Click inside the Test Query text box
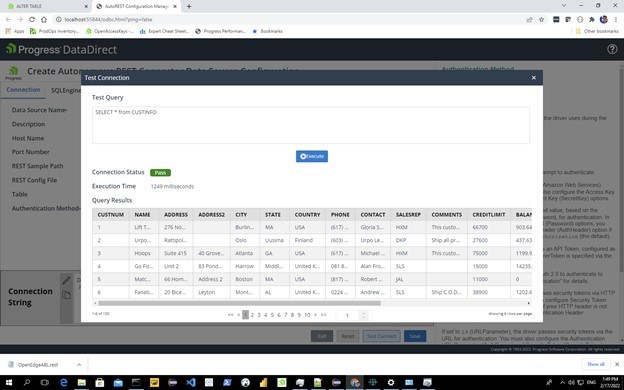The width and height of the screenshot is (624, 390). [x=311, y=125]
